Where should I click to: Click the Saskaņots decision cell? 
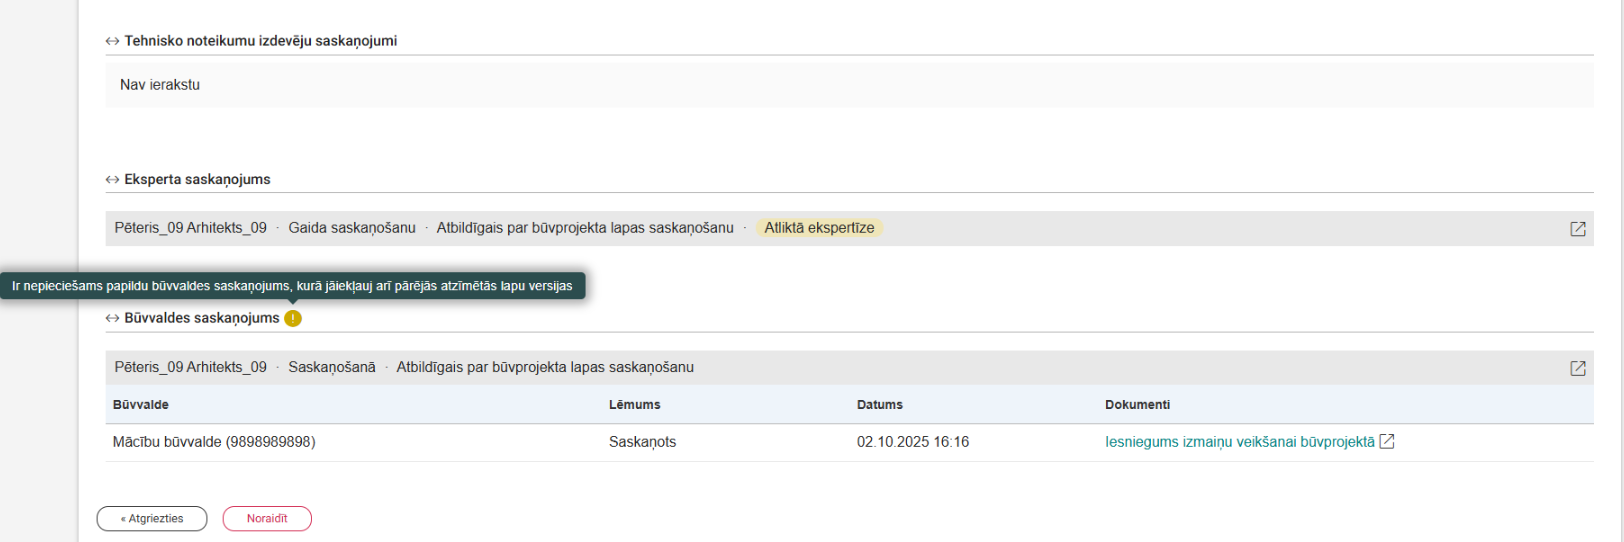coord(642,442)
